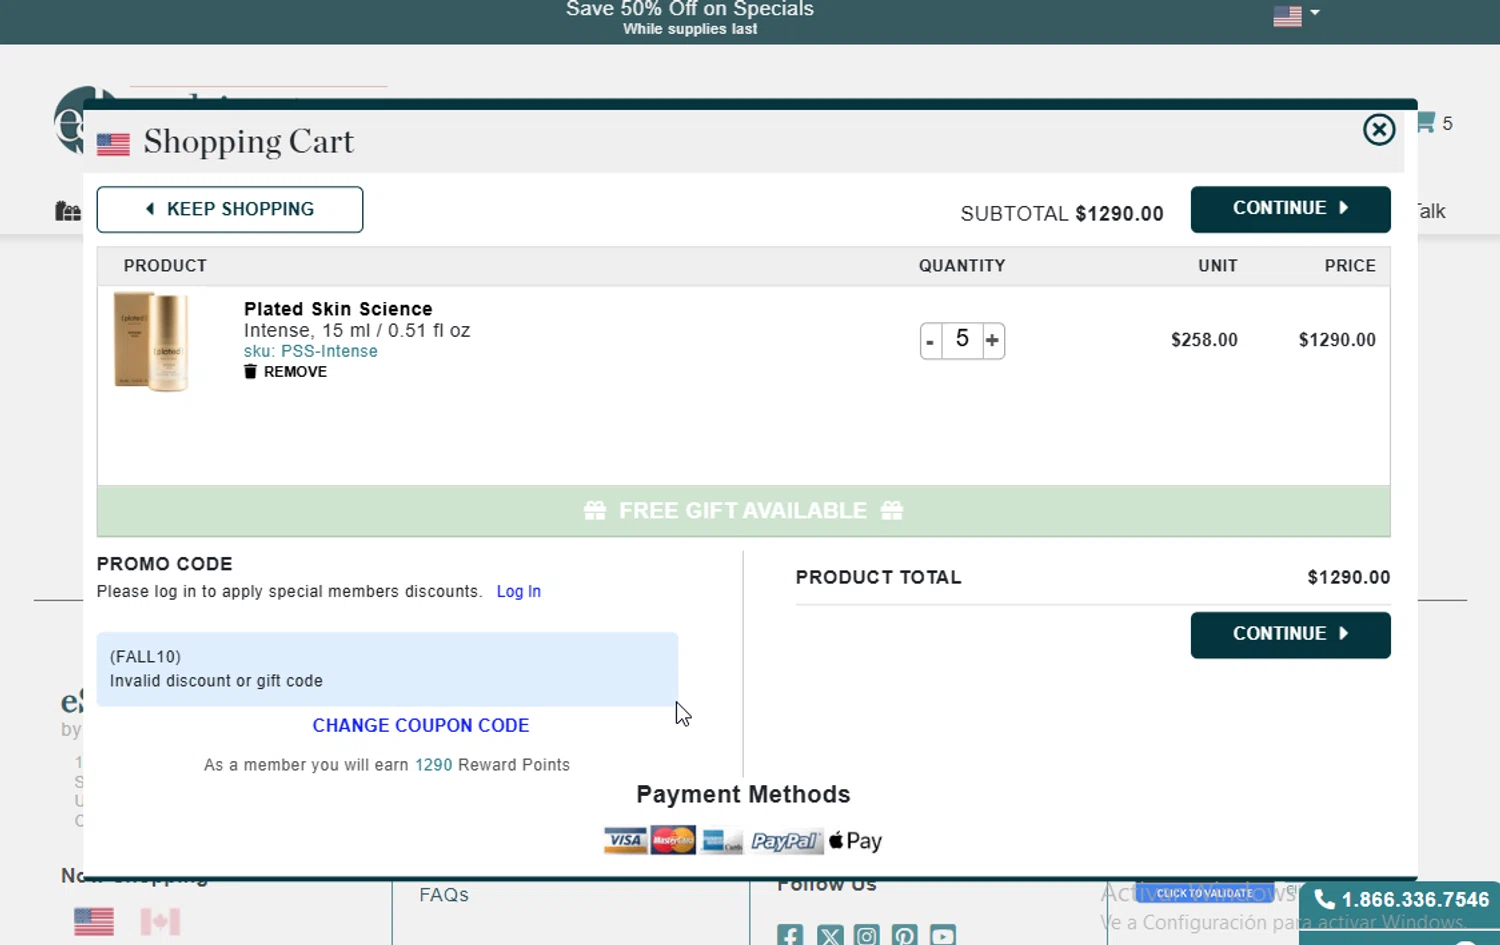Click the American Express payment icon

722,841
